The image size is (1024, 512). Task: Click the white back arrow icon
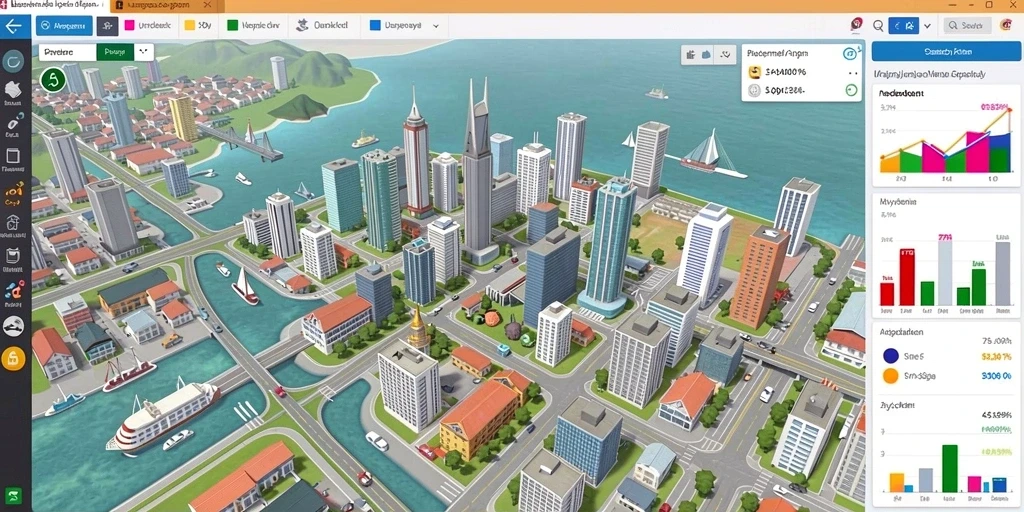[x=13, y=27]
